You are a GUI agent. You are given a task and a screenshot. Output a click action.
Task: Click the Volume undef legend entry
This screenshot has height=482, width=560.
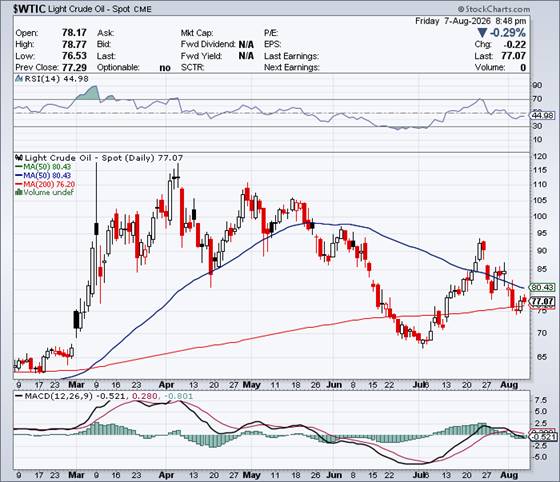(49, 192)
